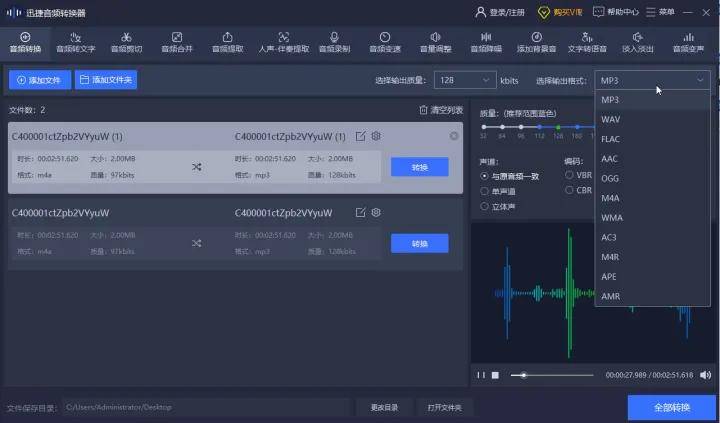Open settings gear for second file C400001ctZpb2VYyuW
Screen dimensions: 720x423
tap(376, 212)
